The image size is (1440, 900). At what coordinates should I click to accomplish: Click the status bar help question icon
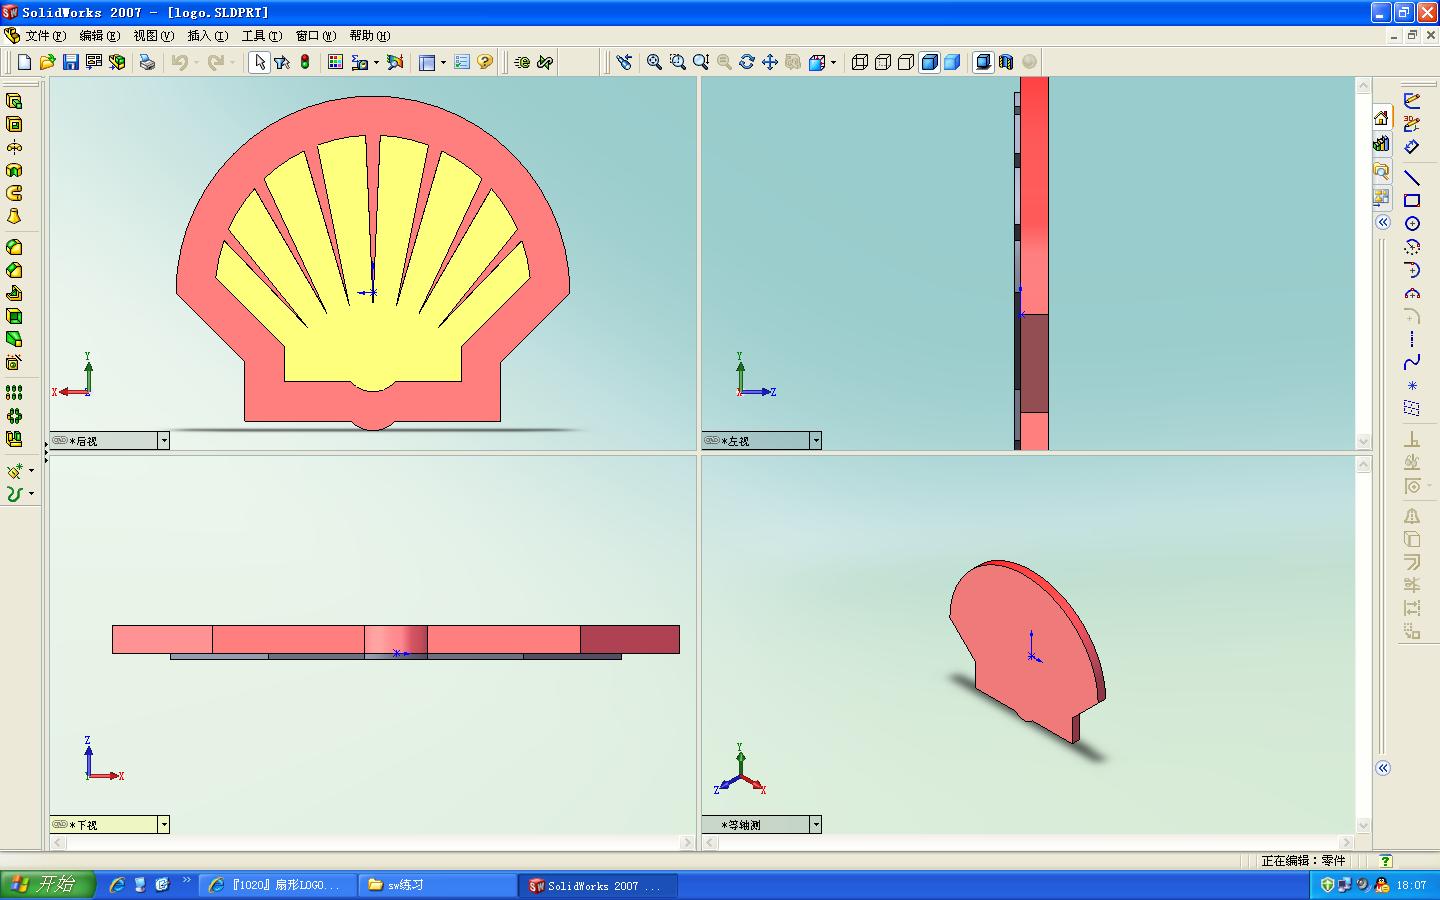pos(1385,860)
